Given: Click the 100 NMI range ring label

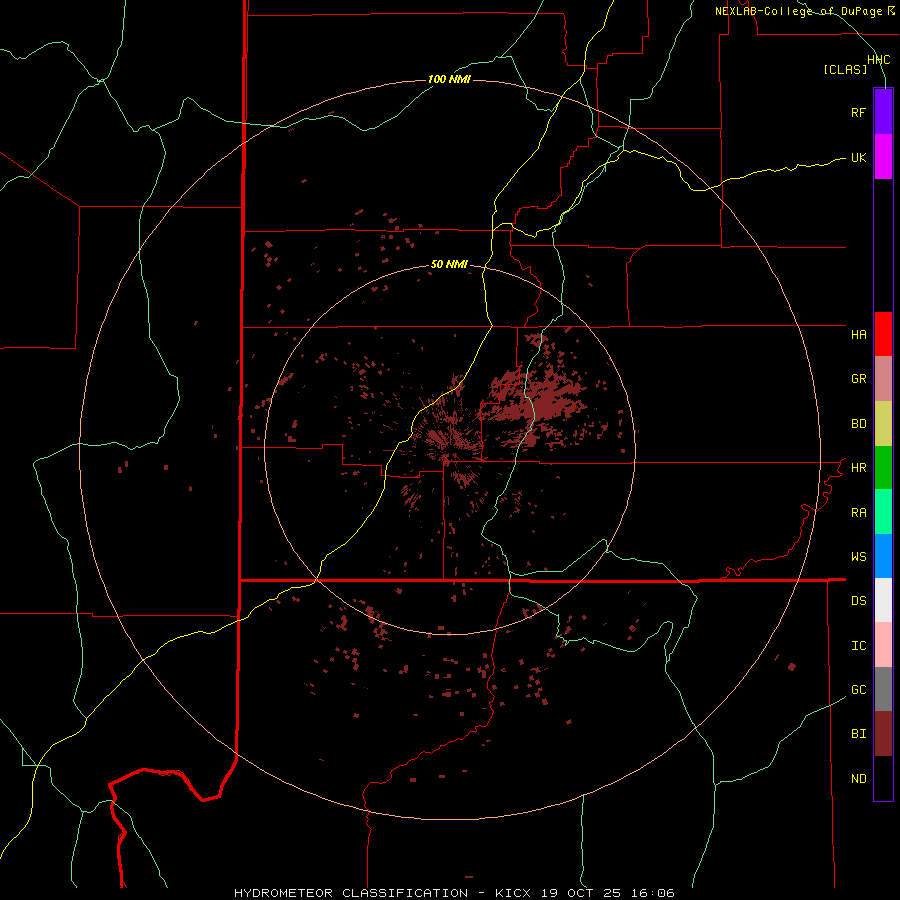Looking at the screenshot, I should click(x=449, y=79).
